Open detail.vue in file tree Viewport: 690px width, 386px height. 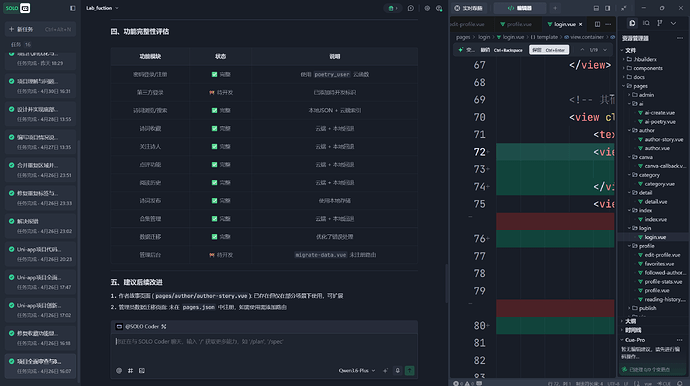(x=656, y=202)
